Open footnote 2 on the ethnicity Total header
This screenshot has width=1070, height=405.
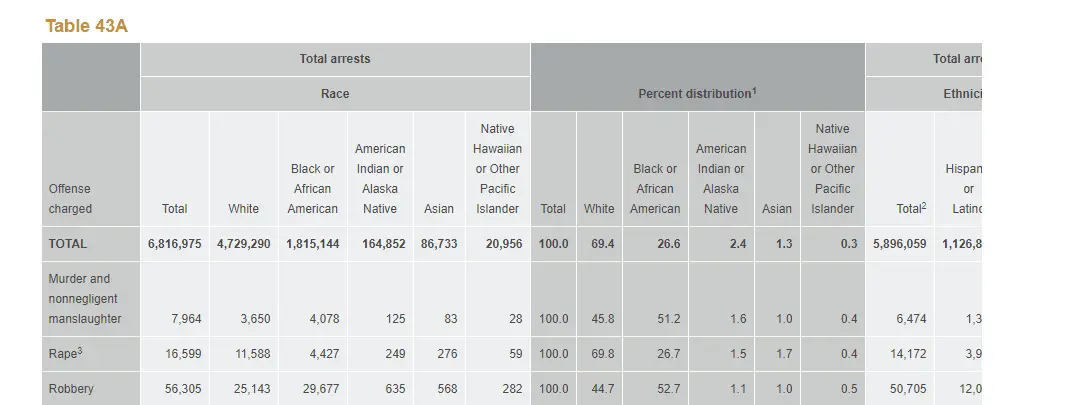pos(924,206)
